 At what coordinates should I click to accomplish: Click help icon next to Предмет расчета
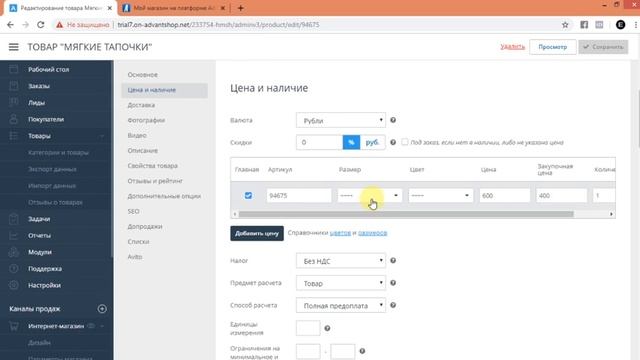[x=393, y=282]
